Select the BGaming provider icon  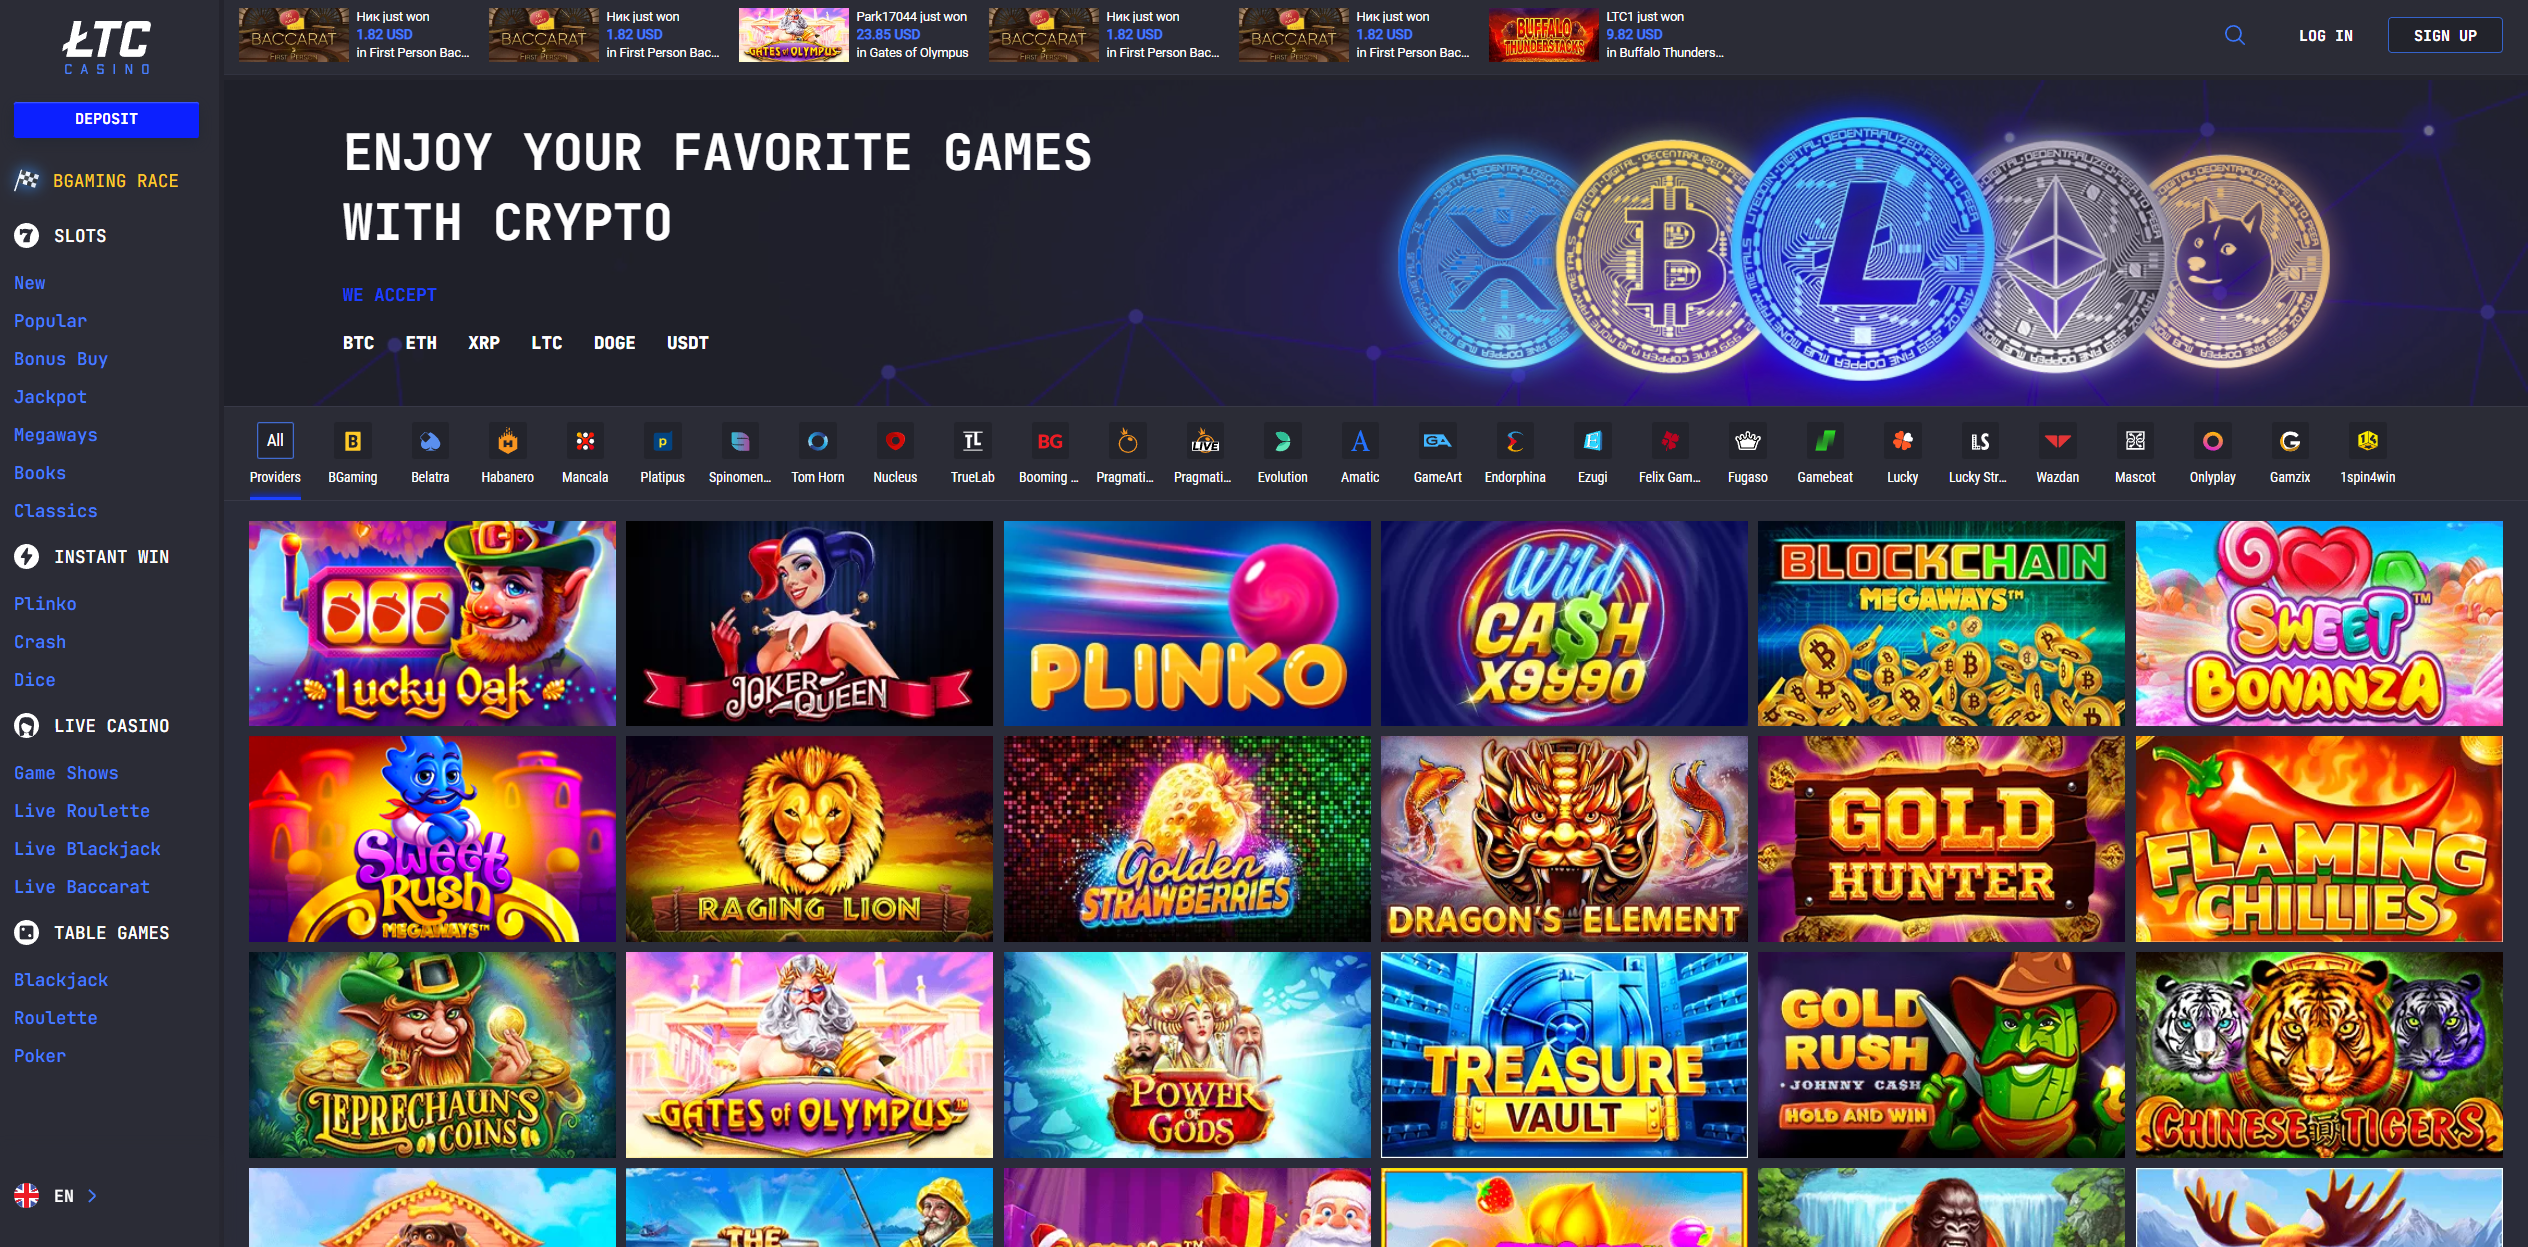(353, 441)
